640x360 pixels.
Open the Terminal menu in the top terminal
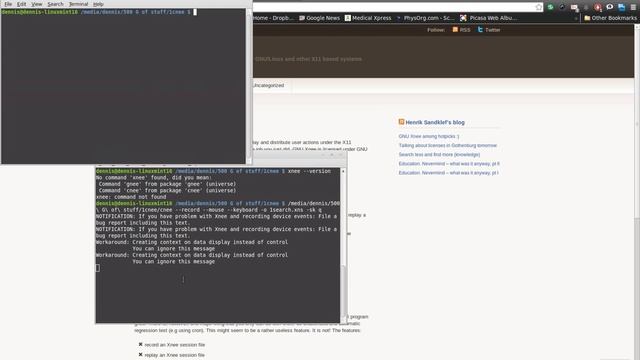point(78,4)
